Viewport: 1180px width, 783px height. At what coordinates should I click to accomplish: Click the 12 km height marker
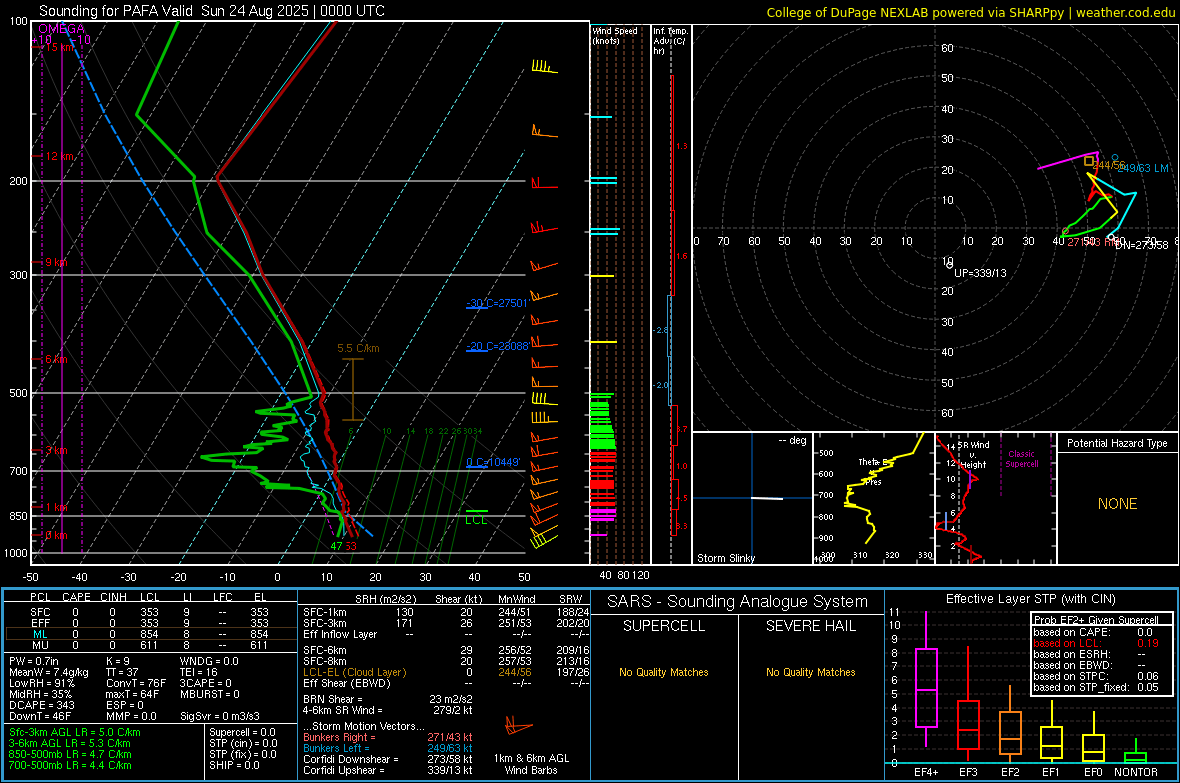coord(58,157)
